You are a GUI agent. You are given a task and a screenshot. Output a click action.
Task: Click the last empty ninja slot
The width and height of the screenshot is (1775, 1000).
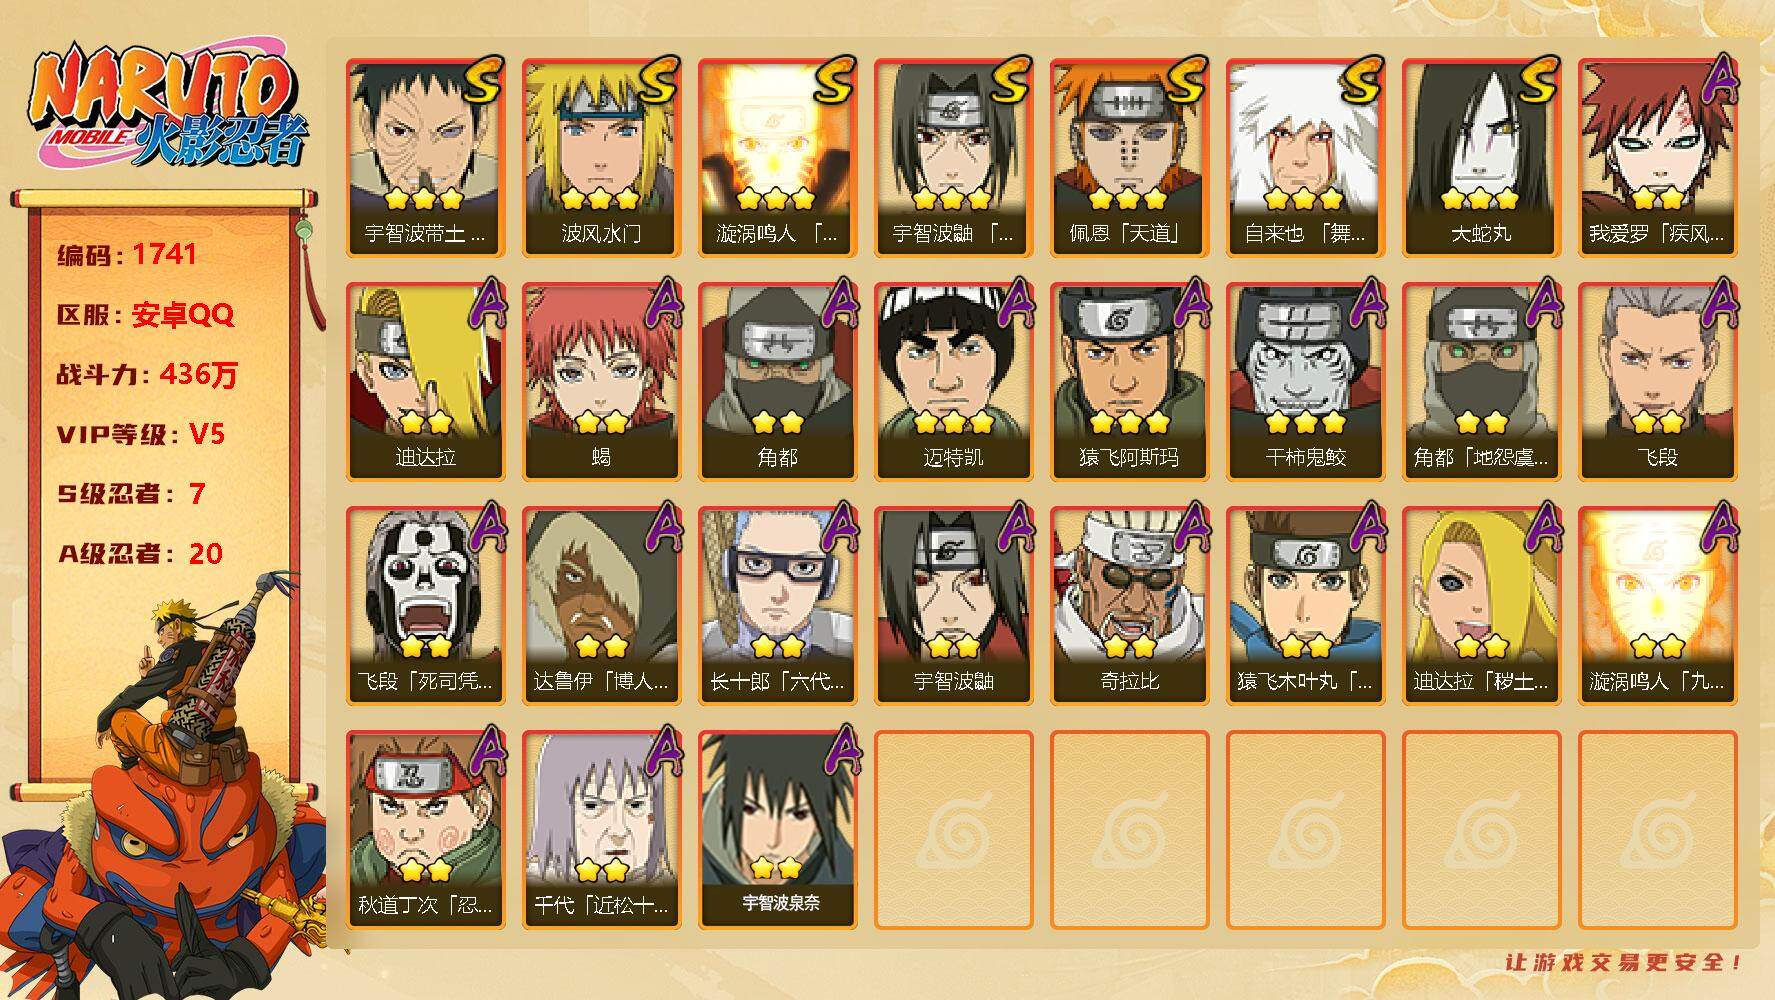(x=1657, y=830)
